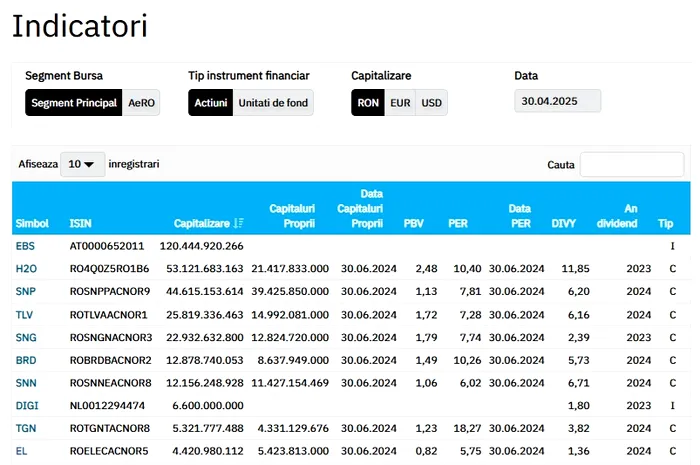The image size is (700, 465).
Task: Click PBV value 0,82 for EL
Action: pyautogui.click(x=426, y=451)
